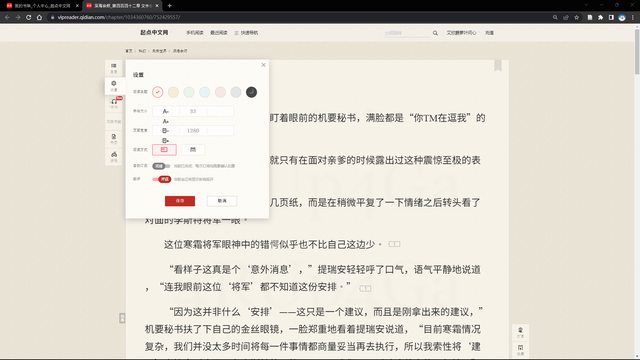This screenshot has width=640, height=360.
Task: Choose the dark night theme swatch
Action: tap(251, 92)
